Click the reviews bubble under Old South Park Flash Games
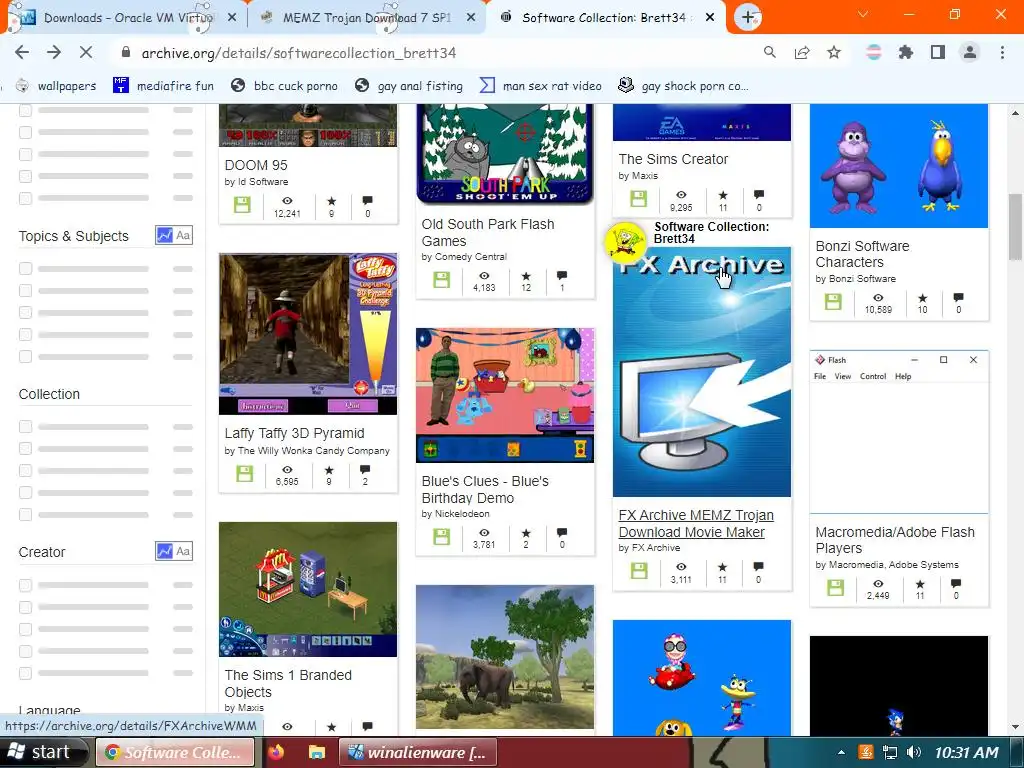 coord(562,276)
